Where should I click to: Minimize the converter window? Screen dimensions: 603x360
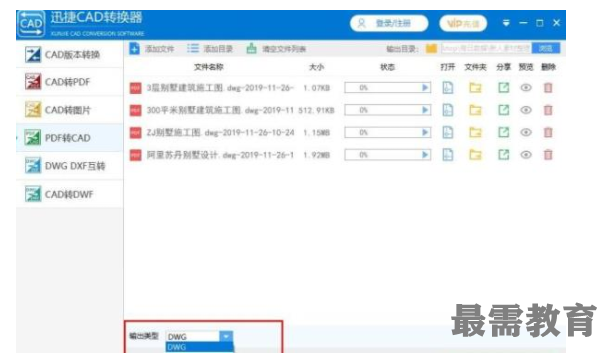(x=523, y=23)
